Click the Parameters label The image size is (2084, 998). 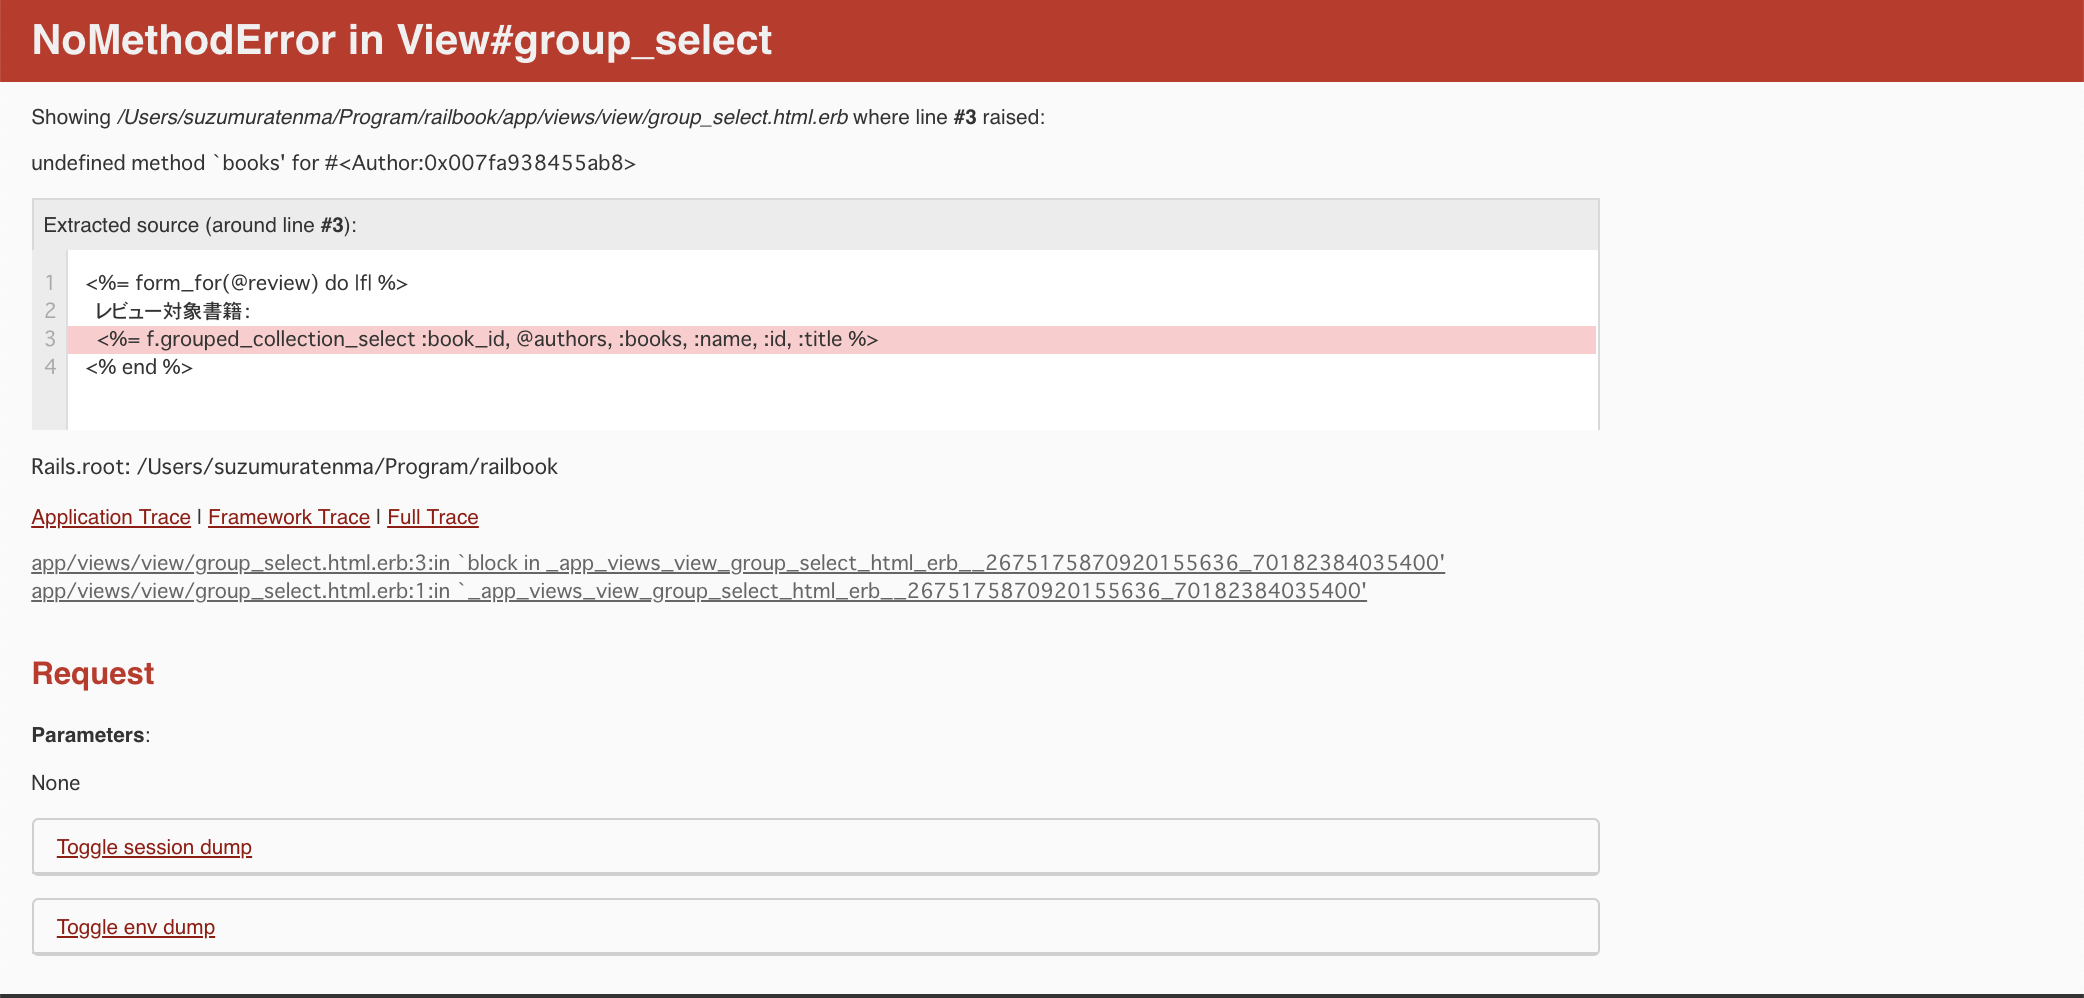90,735
